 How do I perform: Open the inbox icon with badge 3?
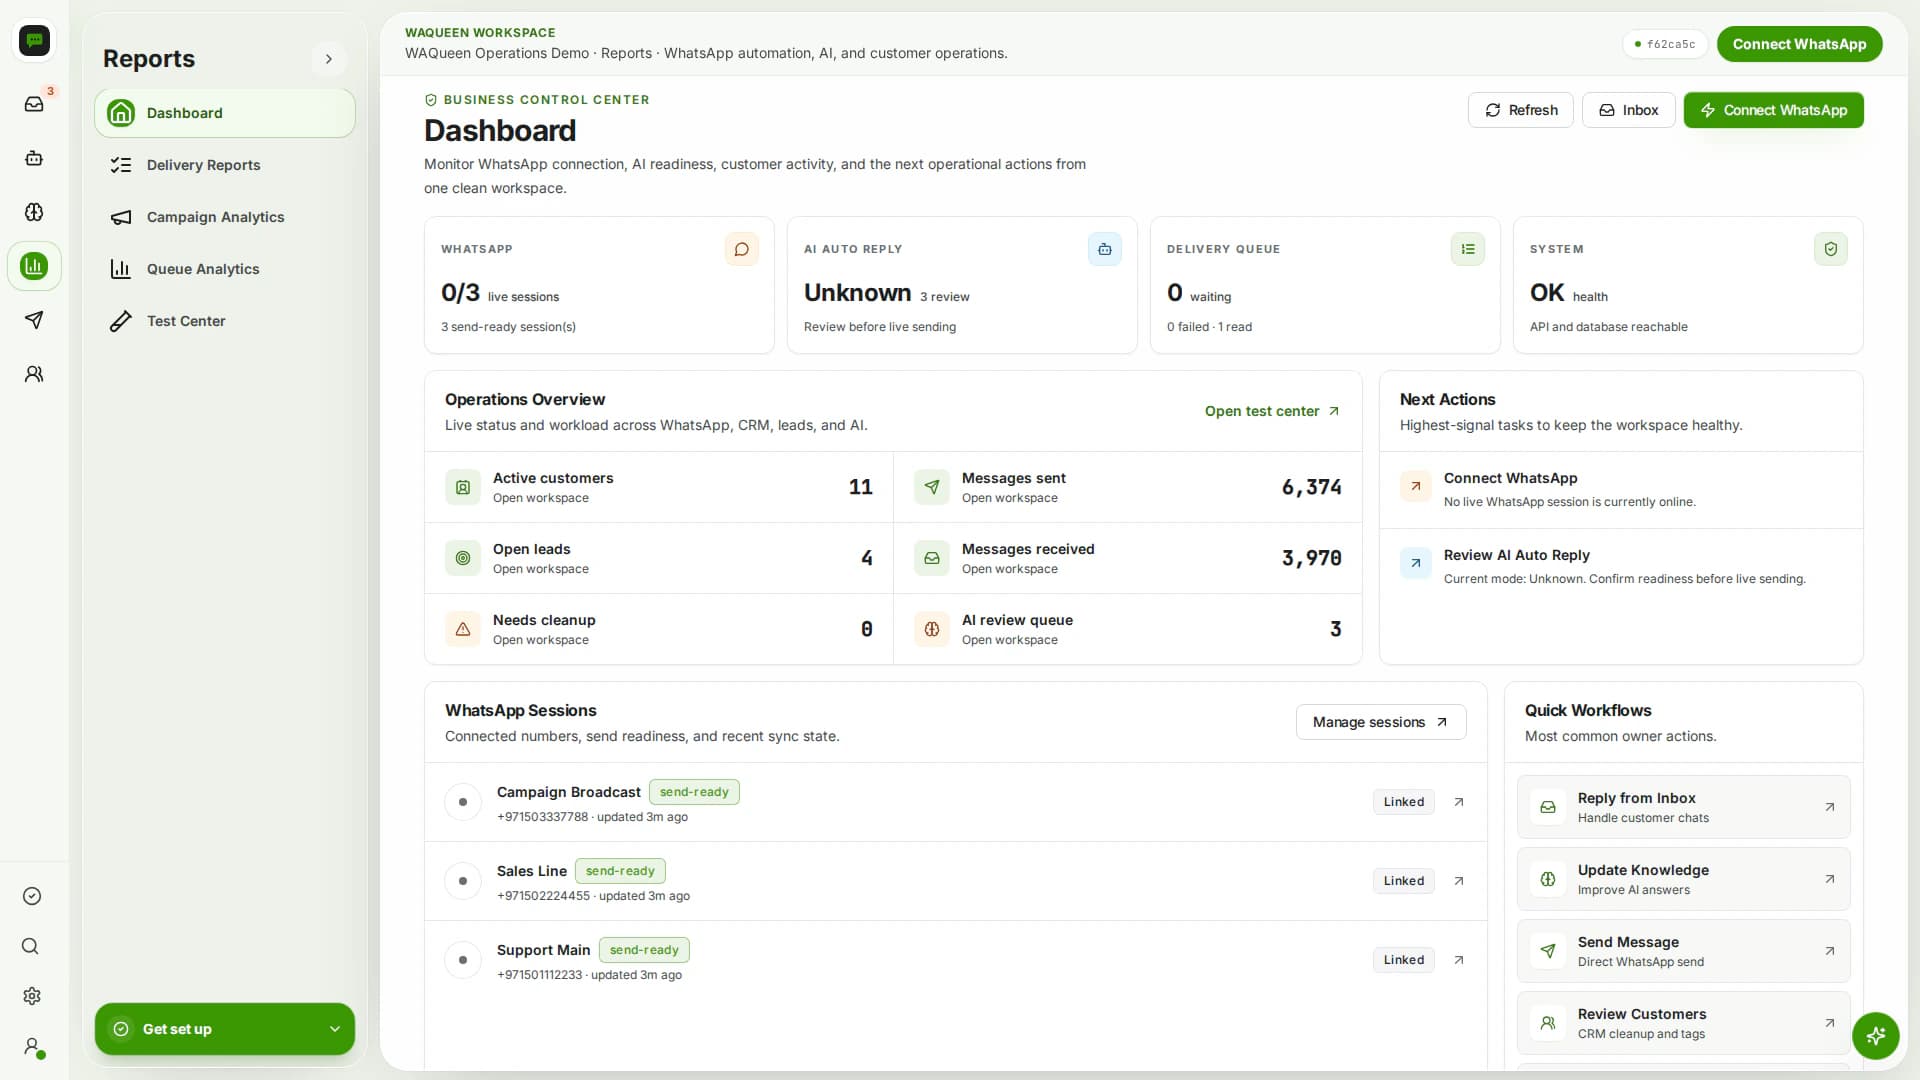pyautogui.click(x=34, y=104)
